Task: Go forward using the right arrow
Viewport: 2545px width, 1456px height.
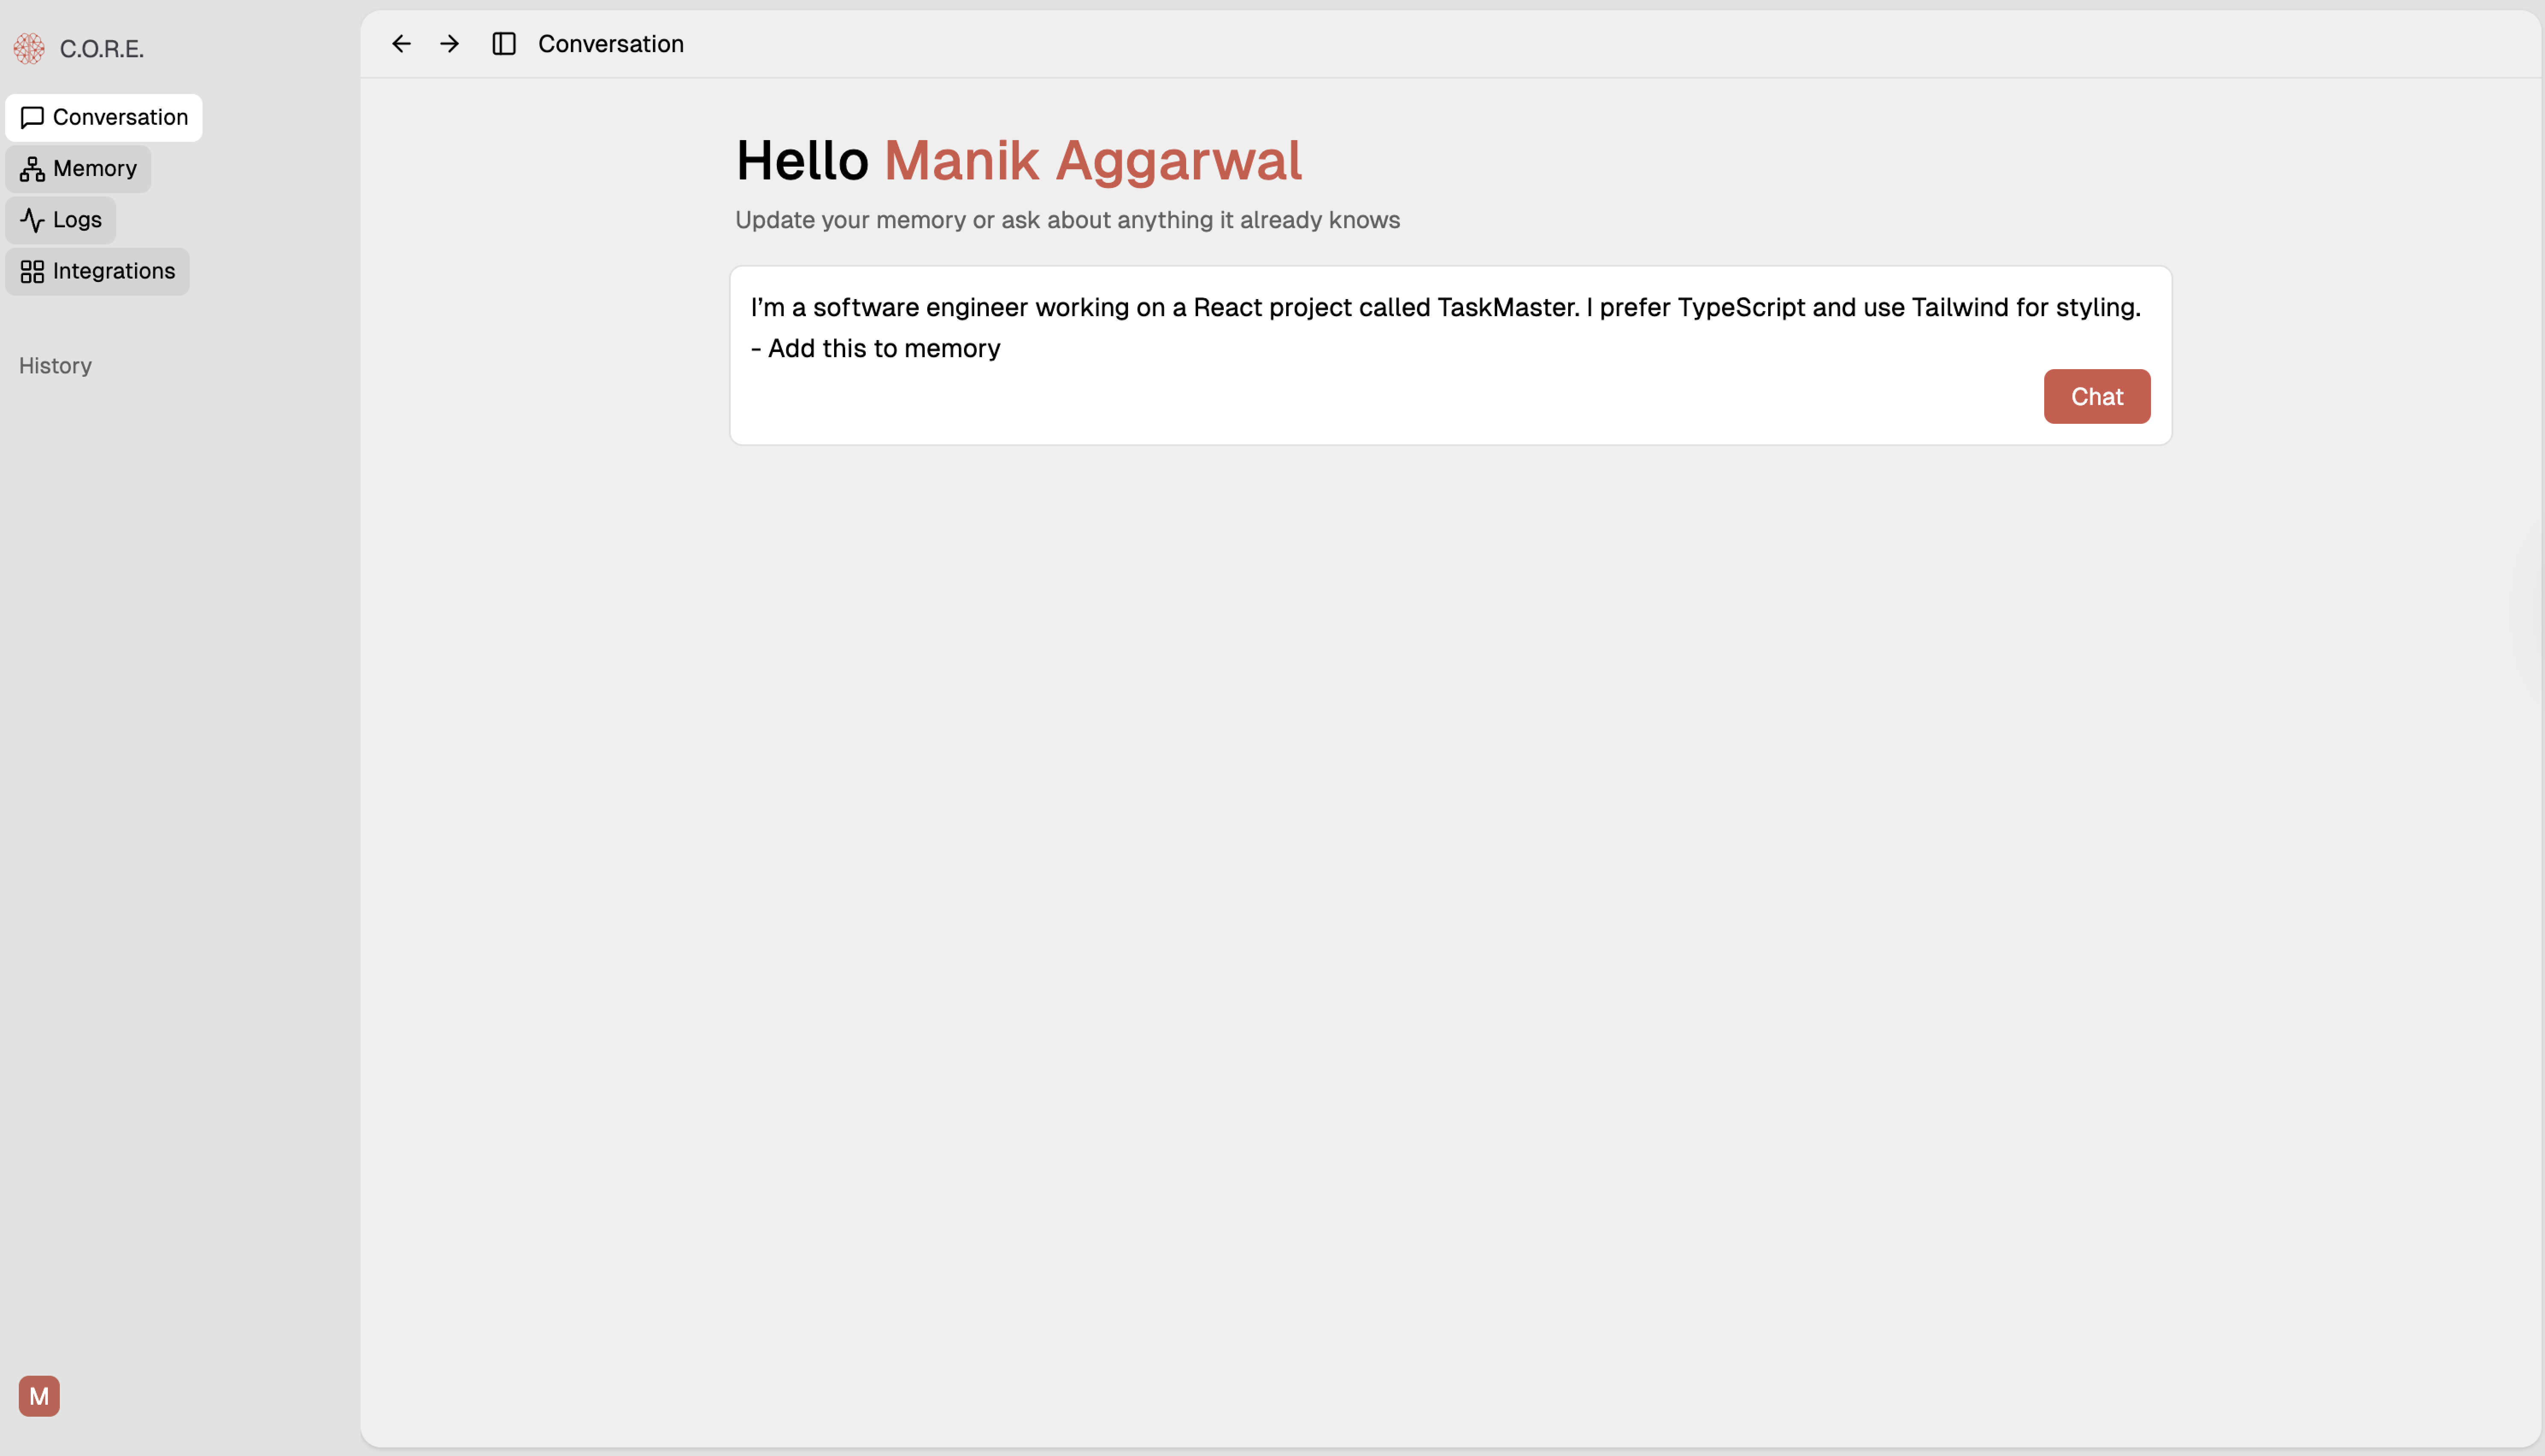Action: pos(450,44)
